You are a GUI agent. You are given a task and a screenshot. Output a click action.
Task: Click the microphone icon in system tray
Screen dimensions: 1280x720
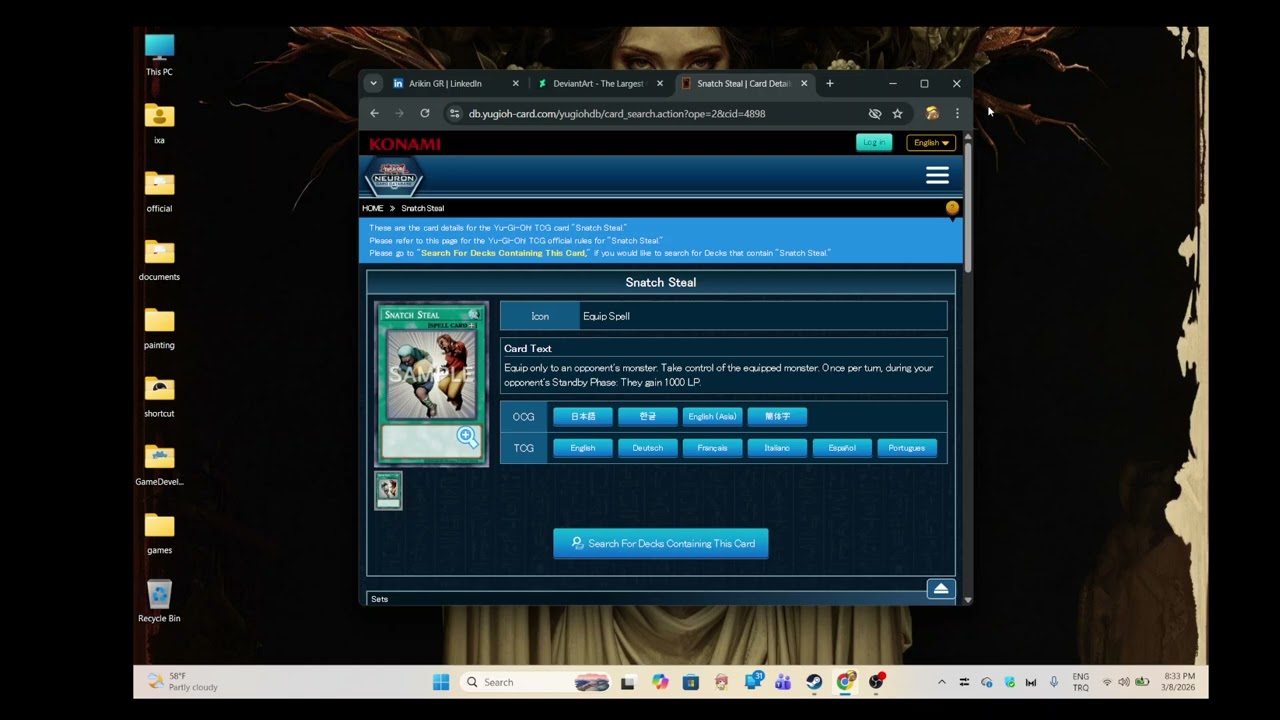1053,682
